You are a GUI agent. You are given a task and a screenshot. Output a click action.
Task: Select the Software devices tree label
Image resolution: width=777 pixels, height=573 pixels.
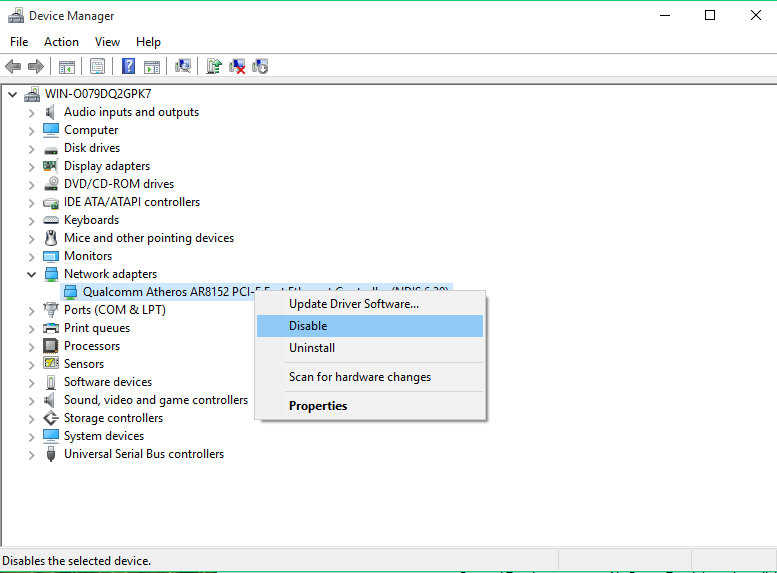tap(108, 382)
